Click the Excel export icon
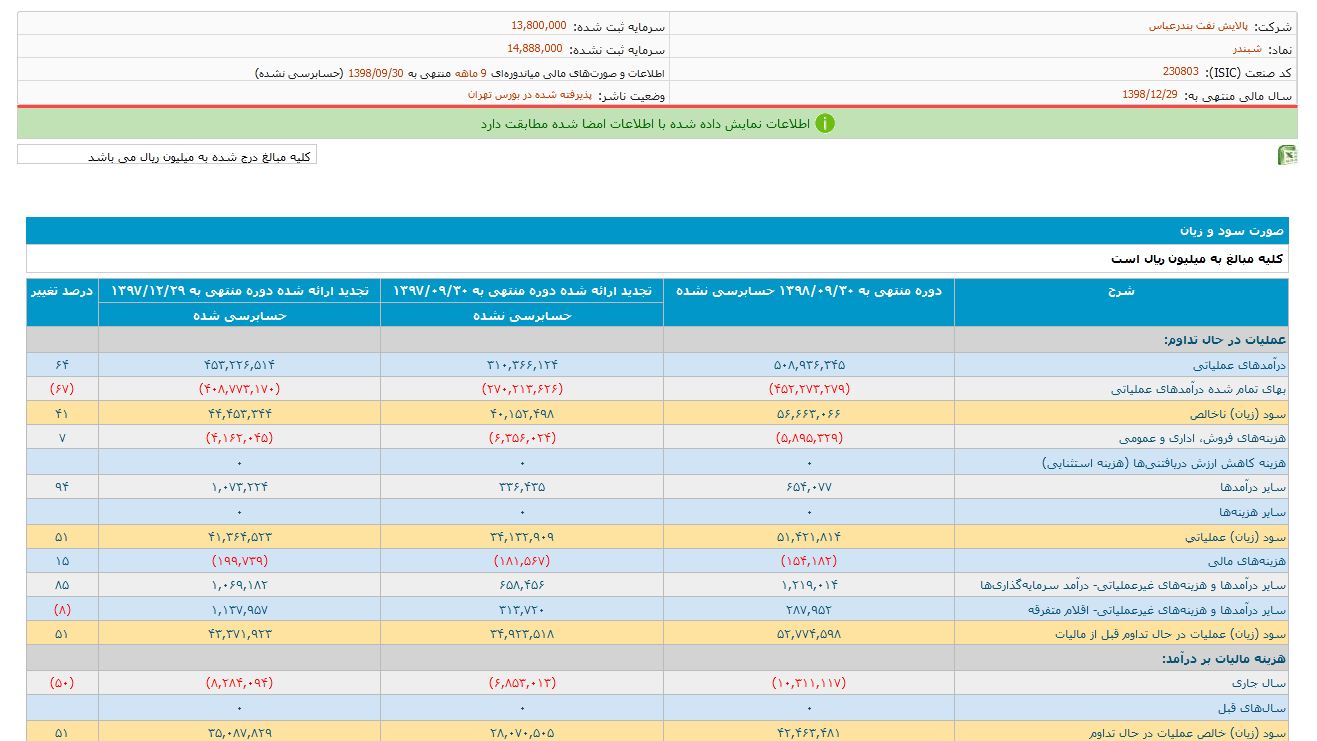This screenshot has width=1317, height=741. [1287, 155]
